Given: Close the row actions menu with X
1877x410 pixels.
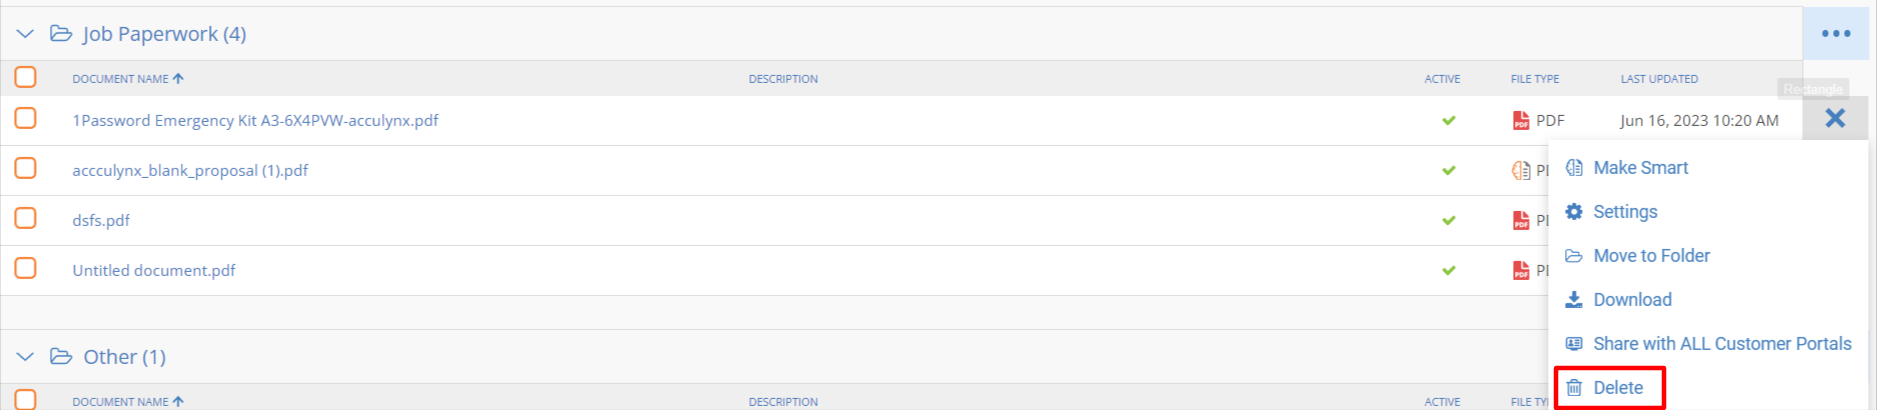Looking at the screenshot, I should (1835, 118).
